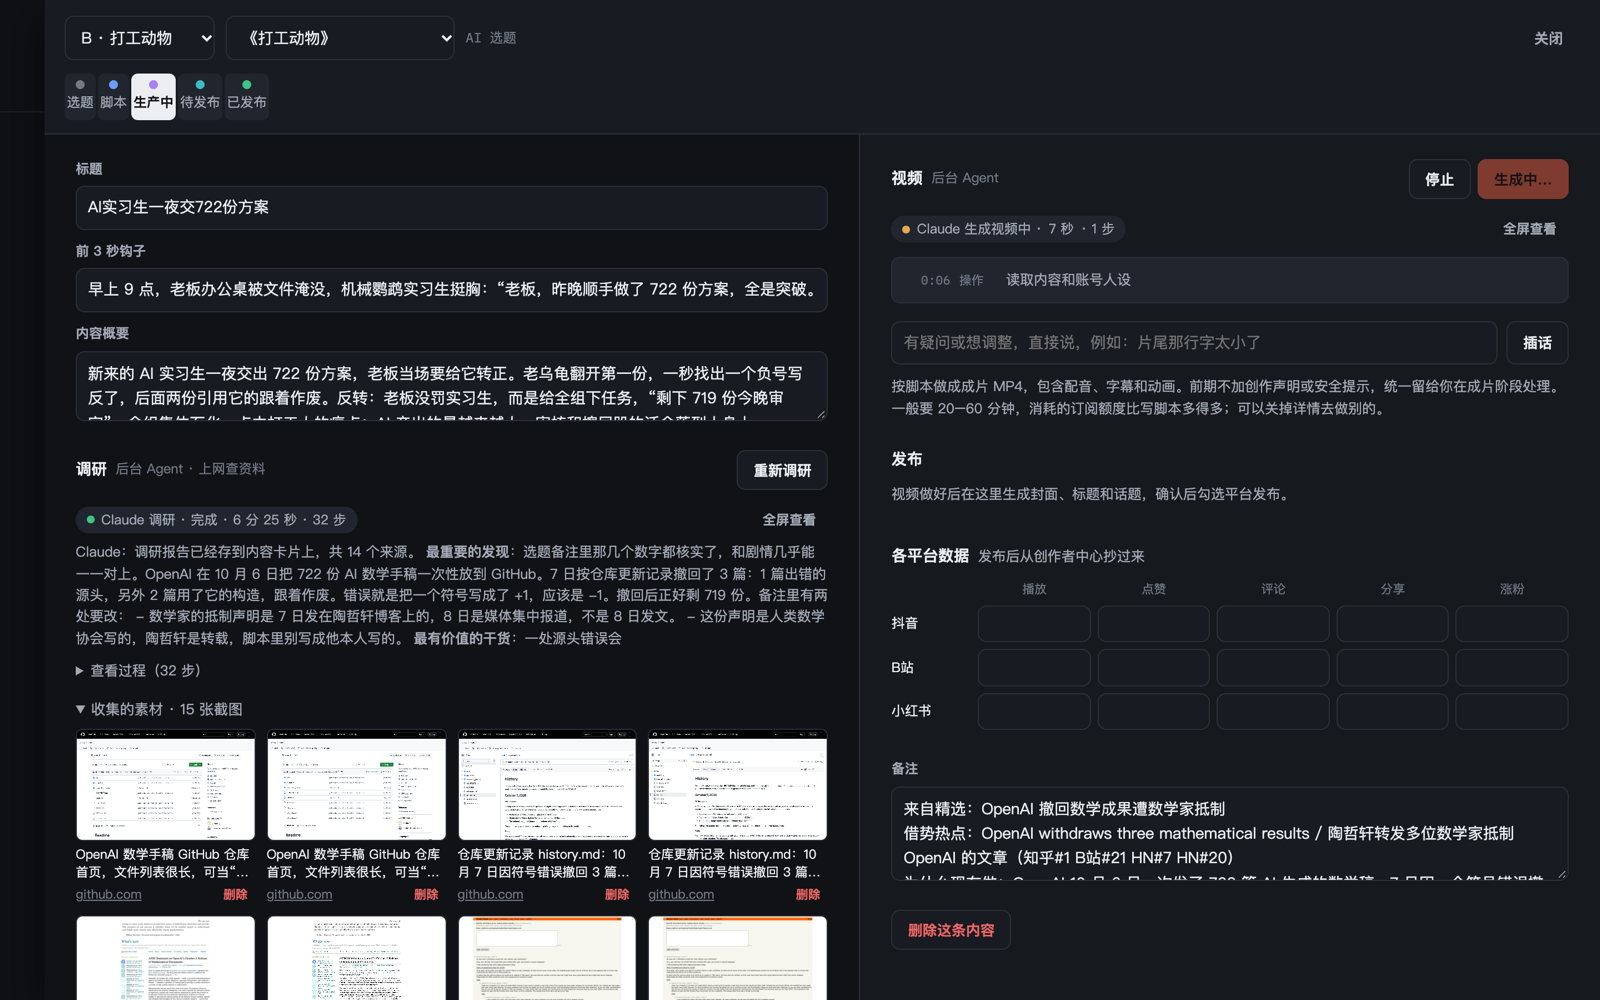1600x1000 pixels.
Task: Click the 备注 notes textarea
Action: tap(1229, 834)
